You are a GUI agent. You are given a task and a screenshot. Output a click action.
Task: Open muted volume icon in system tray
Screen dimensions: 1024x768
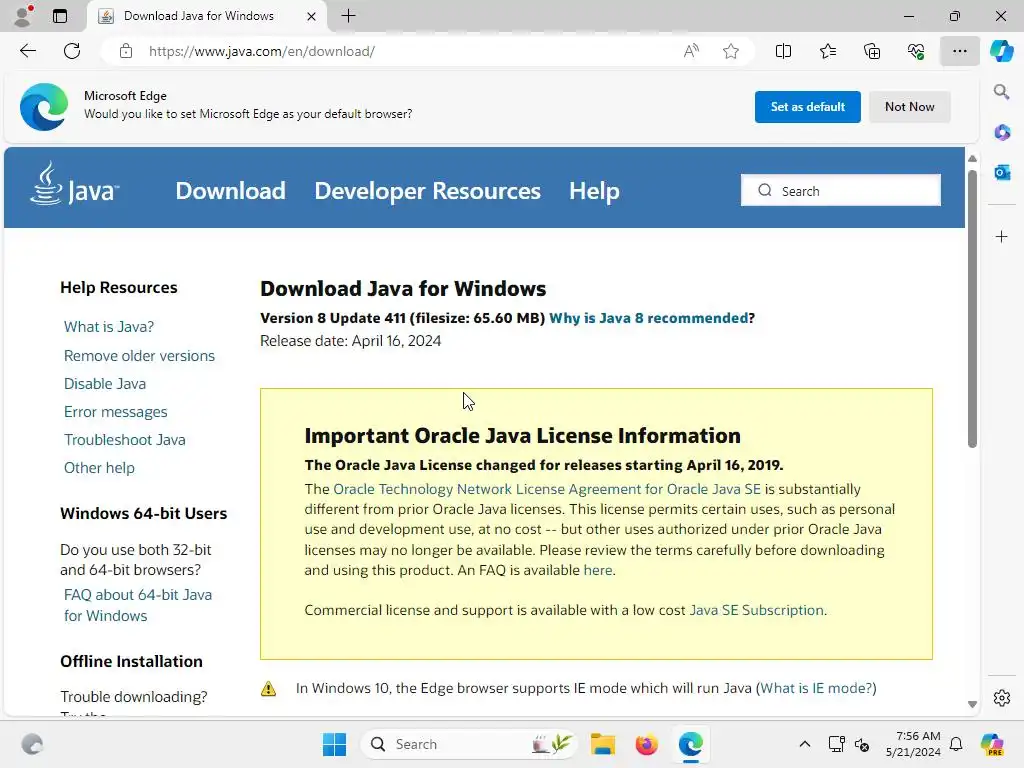tap(862, 744)
